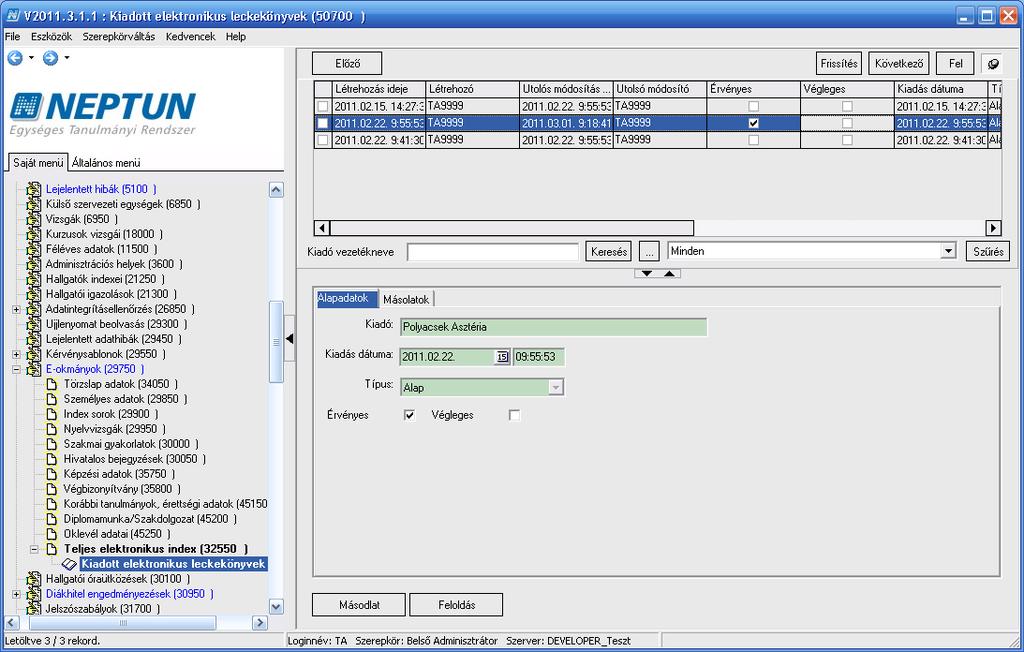
Task: Tick row checkbox for the highlighted 9:55:53 record
Action: (323, 123)
